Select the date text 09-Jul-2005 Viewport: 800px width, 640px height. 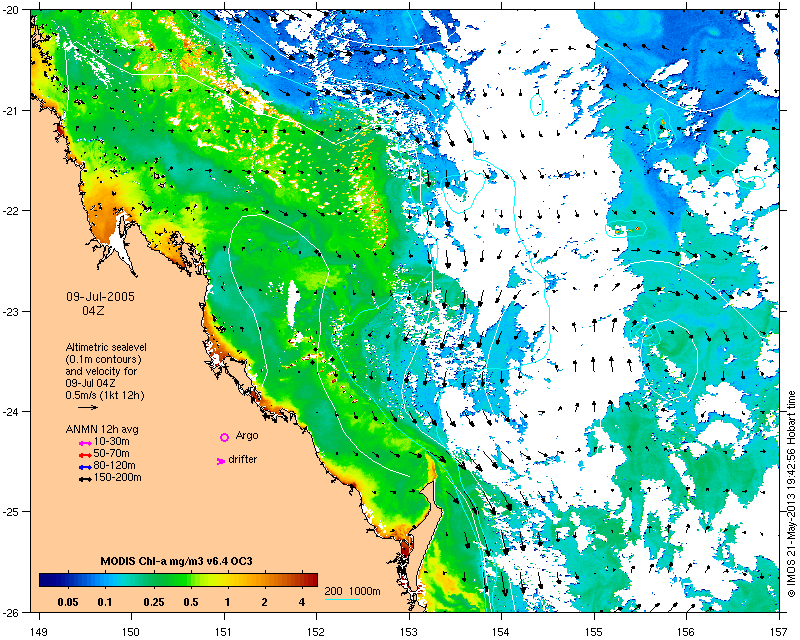click(x=101, y=297)
